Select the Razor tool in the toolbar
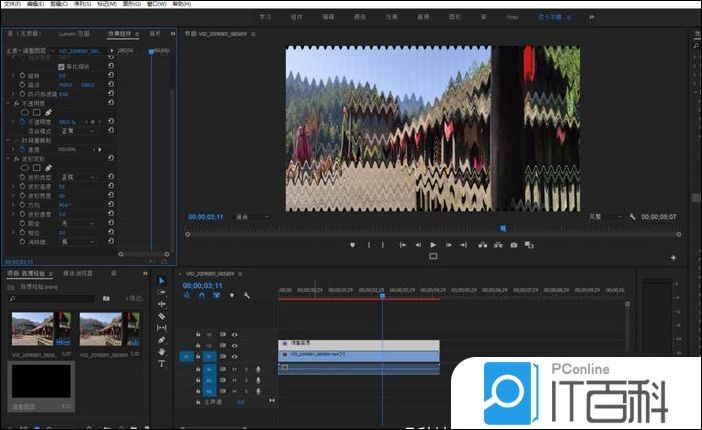The height and width of the screenshot is (430, 702). tap(161, 316)
